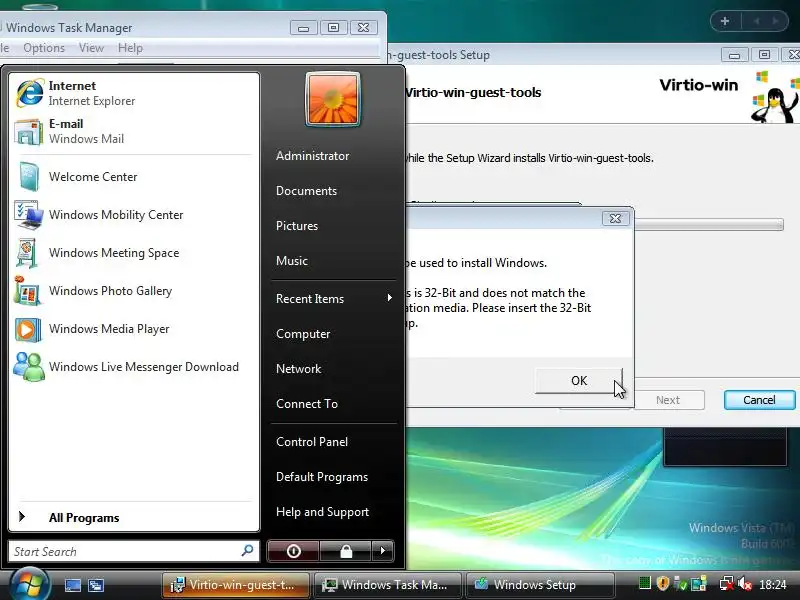800x600 pixels.
Task: Click Cancel in Virtio setup wizard
Action: 759,400
